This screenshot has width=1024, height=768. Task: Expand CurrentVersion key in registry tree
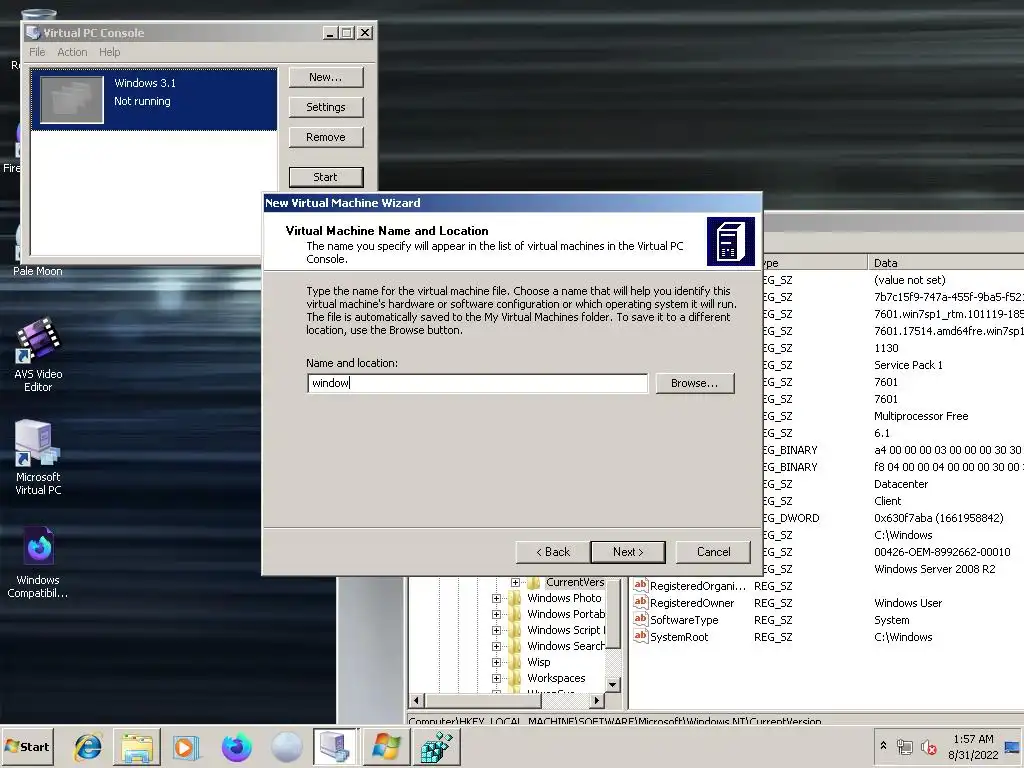[x=515, y=582]
